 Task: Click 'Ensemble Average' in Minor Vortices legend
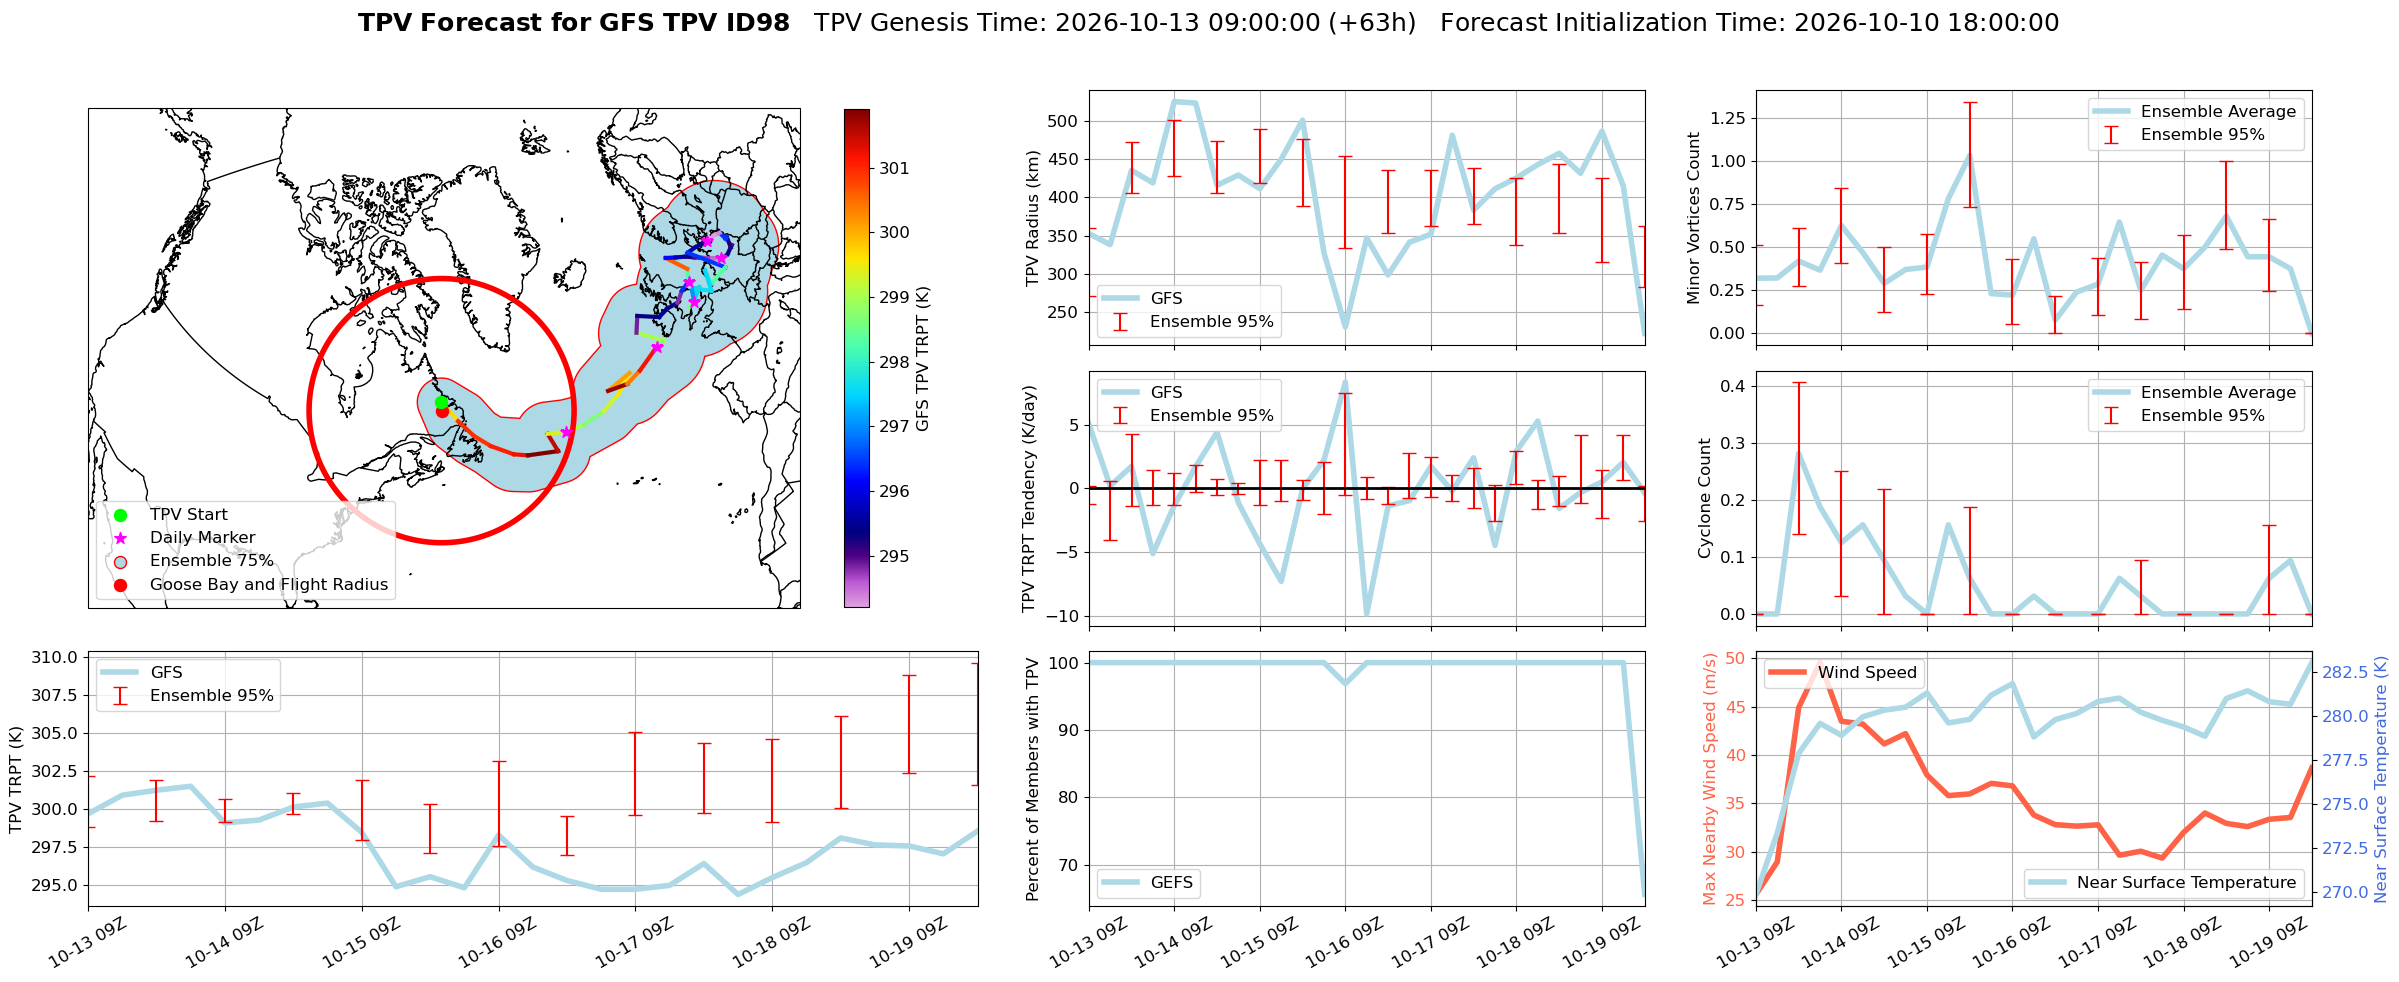(x=2218, y=111)
